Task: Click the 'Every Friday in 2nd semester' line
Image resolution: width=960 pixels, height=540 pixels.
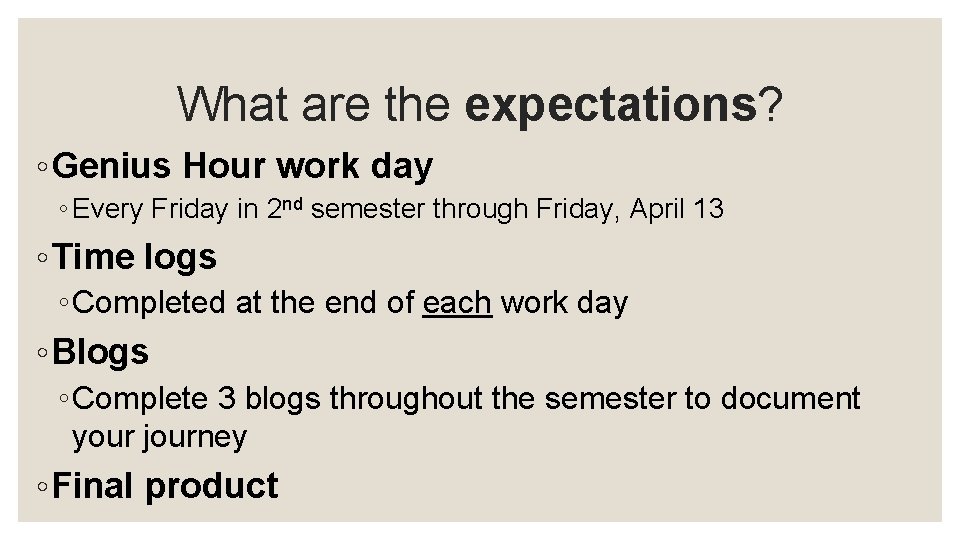Action: point(398,209)
